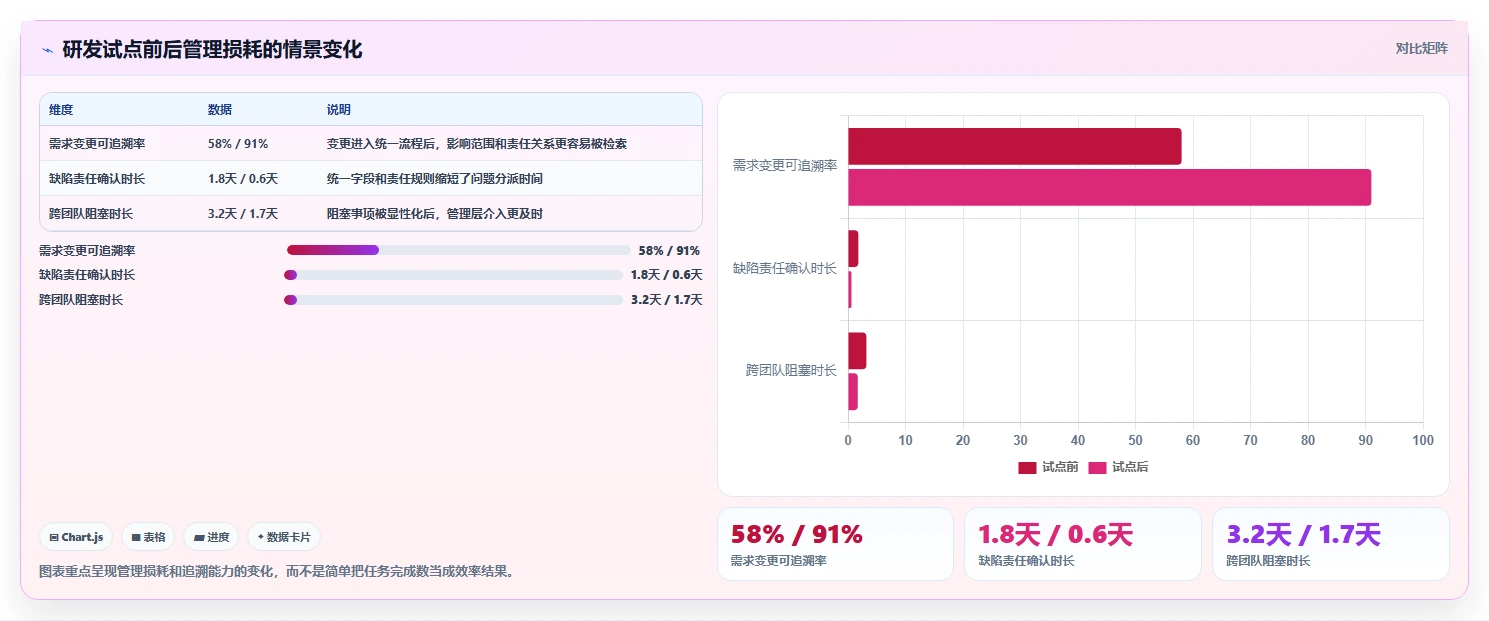Click the 试点后 bar for 需求变更可追溯率 in the chart

pos(1110,188)
